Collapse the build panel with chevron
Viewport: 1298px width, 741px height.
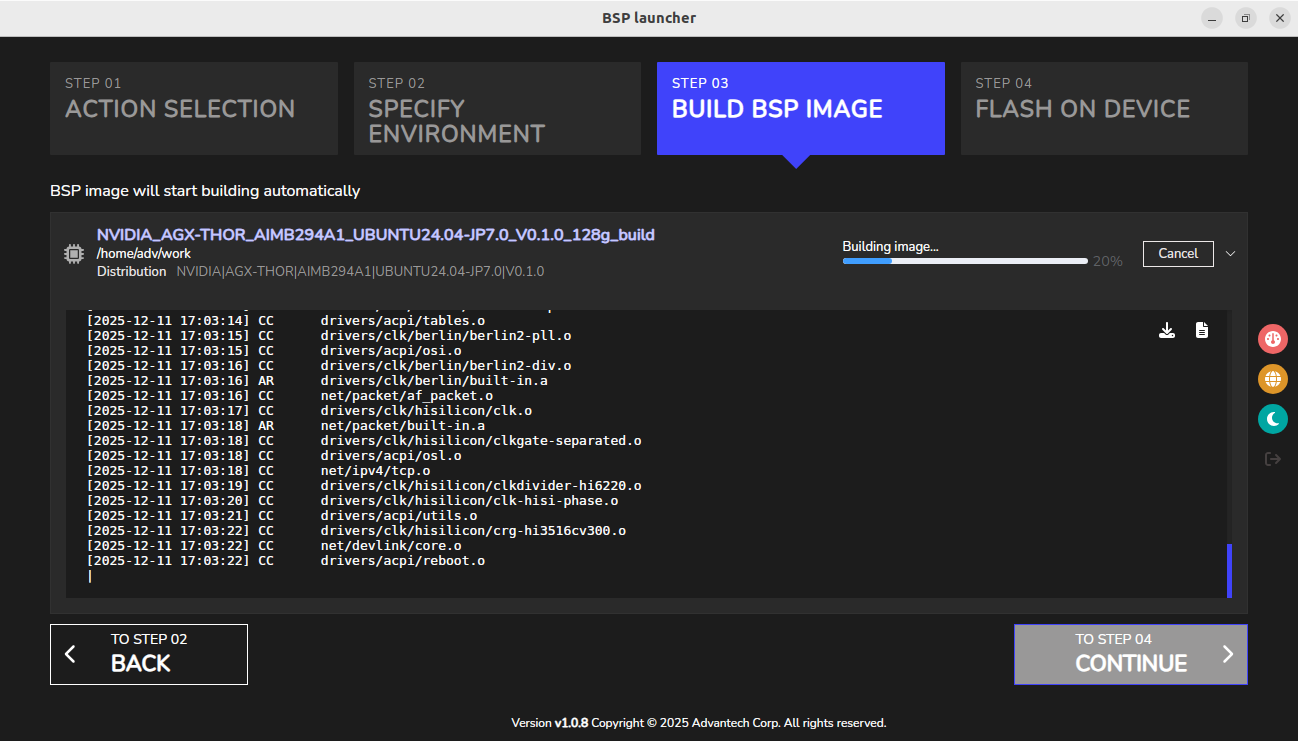point(1231,254)
